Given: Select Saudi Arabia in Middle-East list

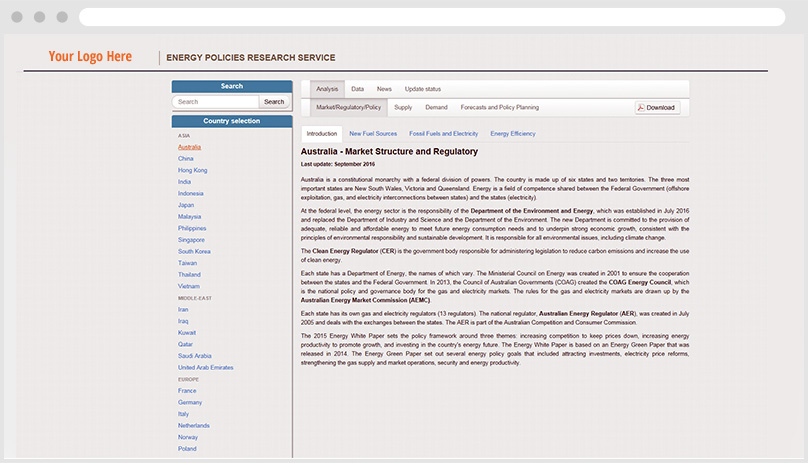Looking at the screenshot, I should [194, 356].
